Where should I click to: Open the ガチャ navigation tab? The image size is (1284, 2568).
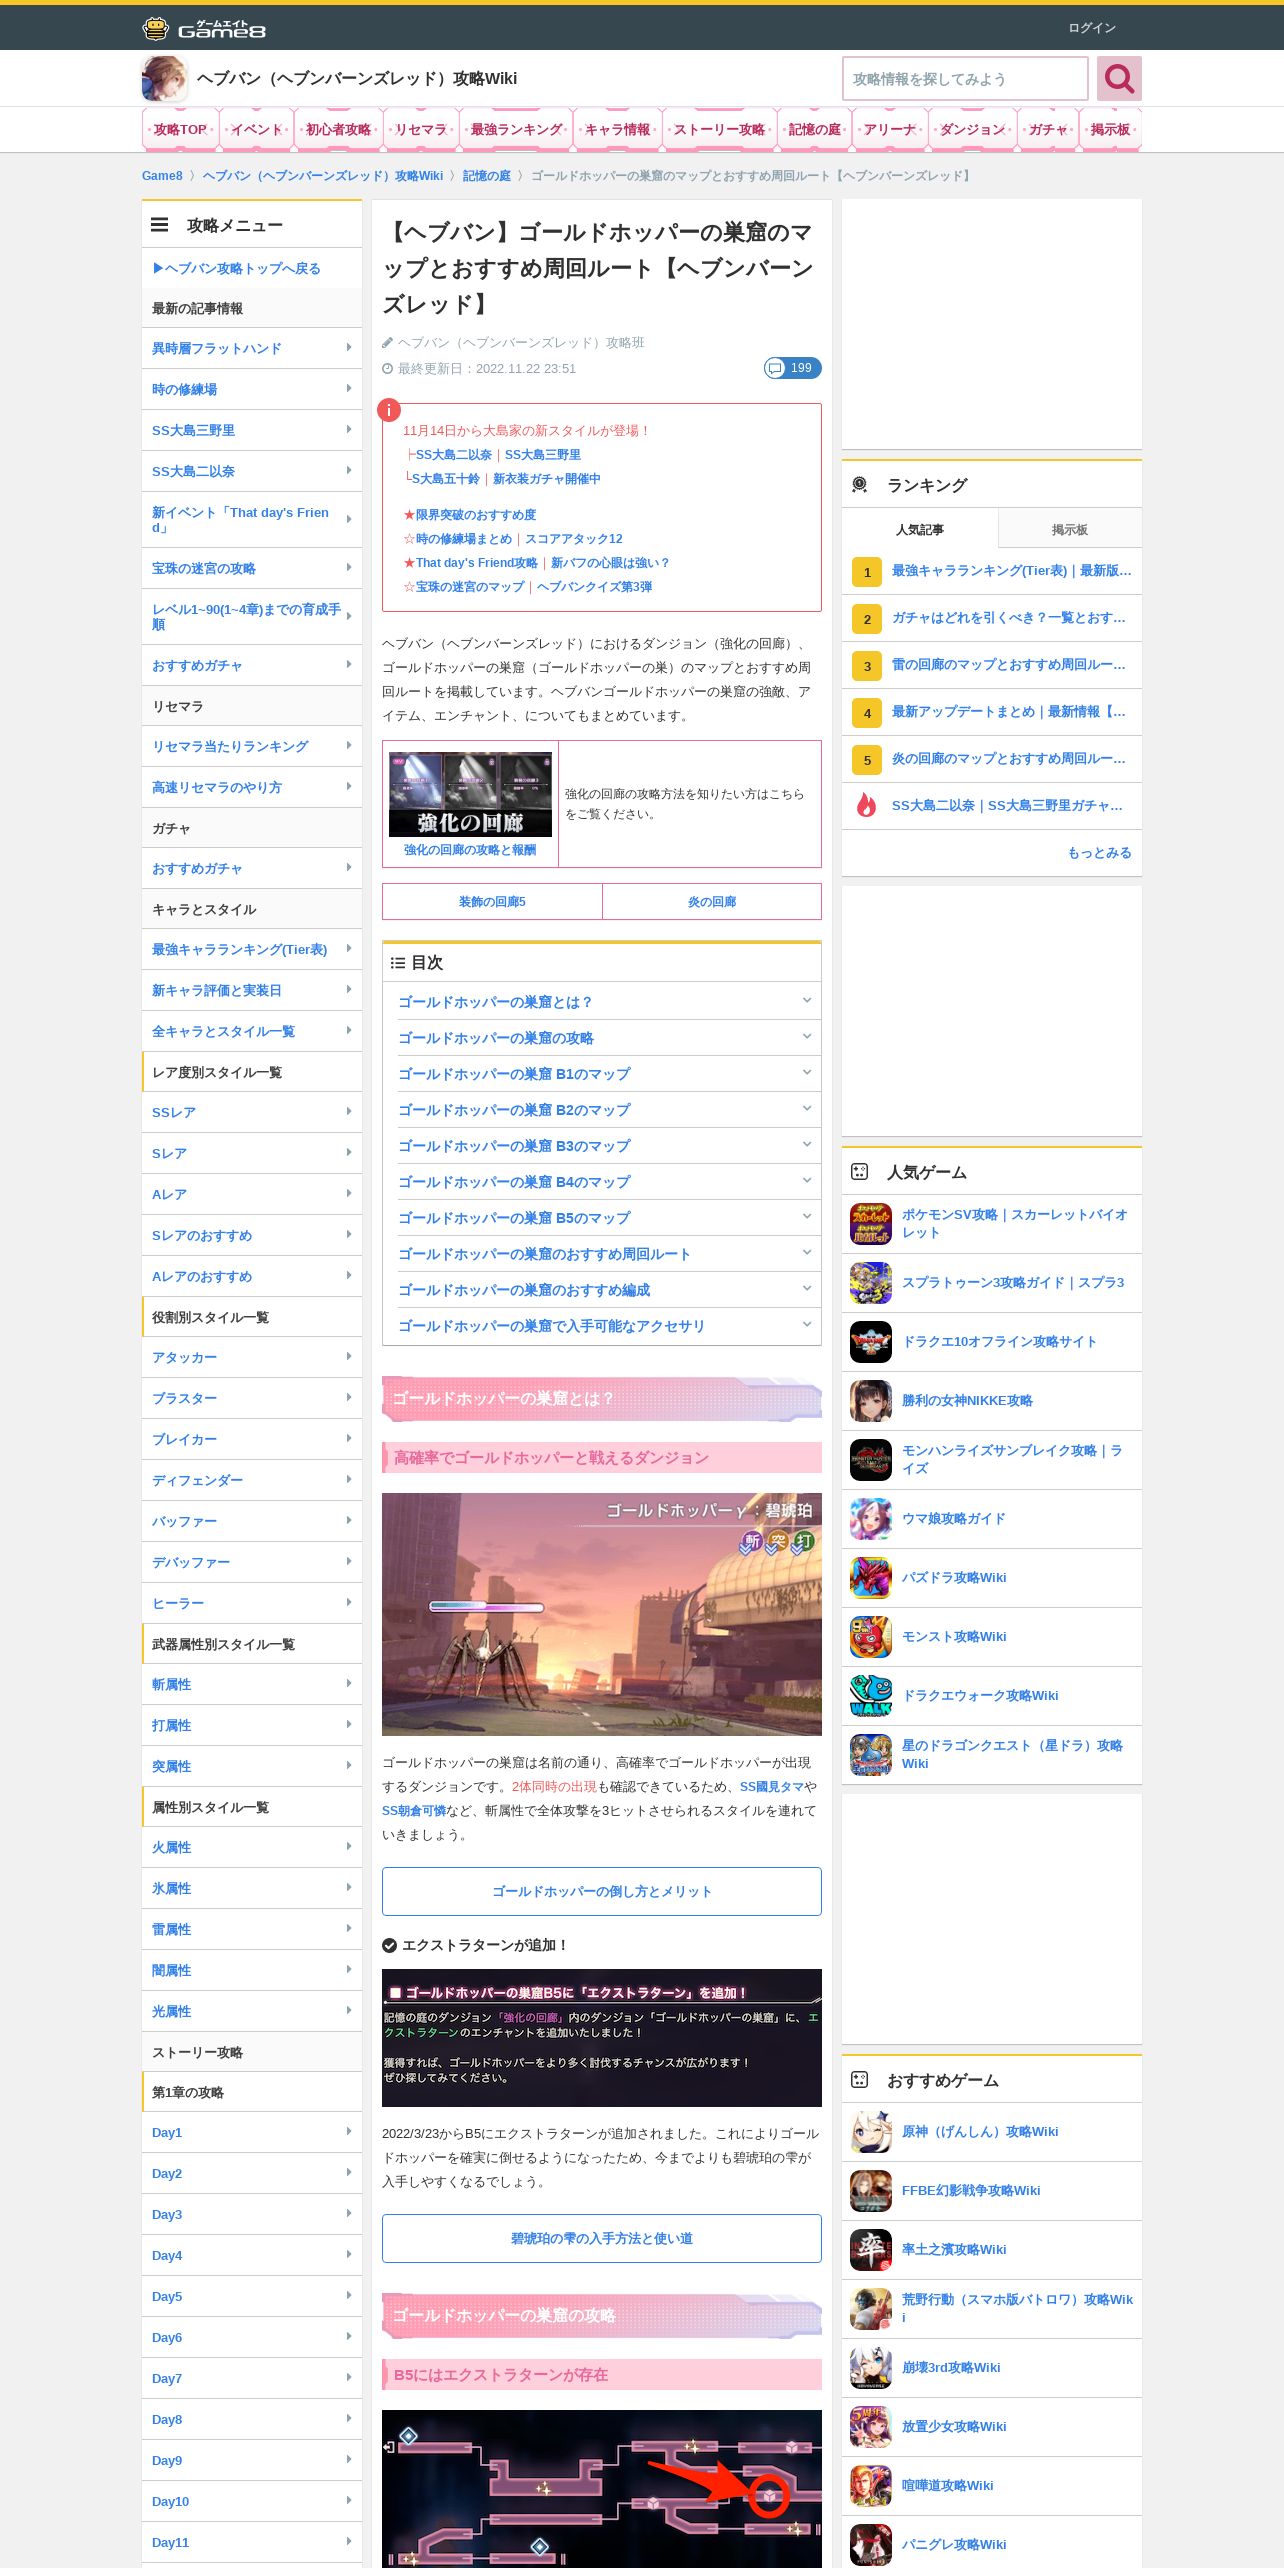(x=1047, y=129)
